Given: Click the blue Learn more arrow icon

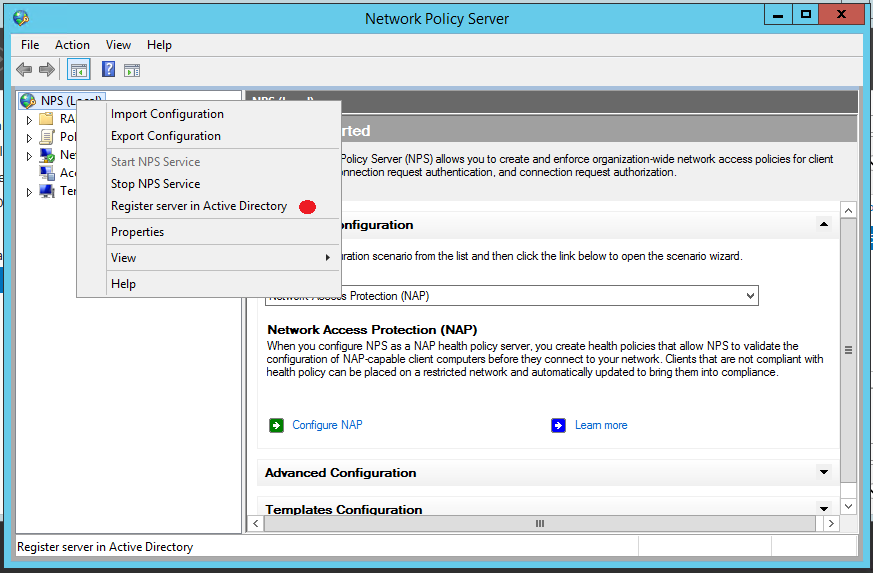Looking at the screenshot, I should pyautogui.click(x=558, y=425).
